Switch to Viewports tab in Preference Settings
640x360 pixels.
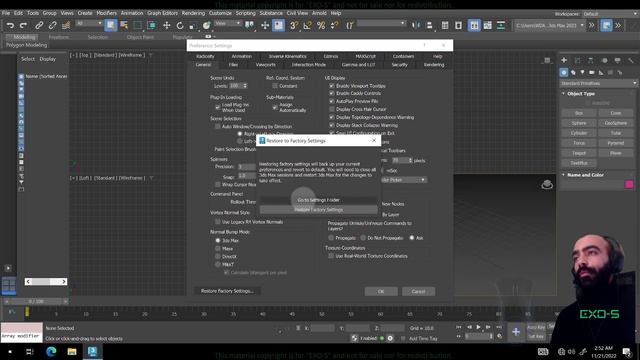coord(265,64)
